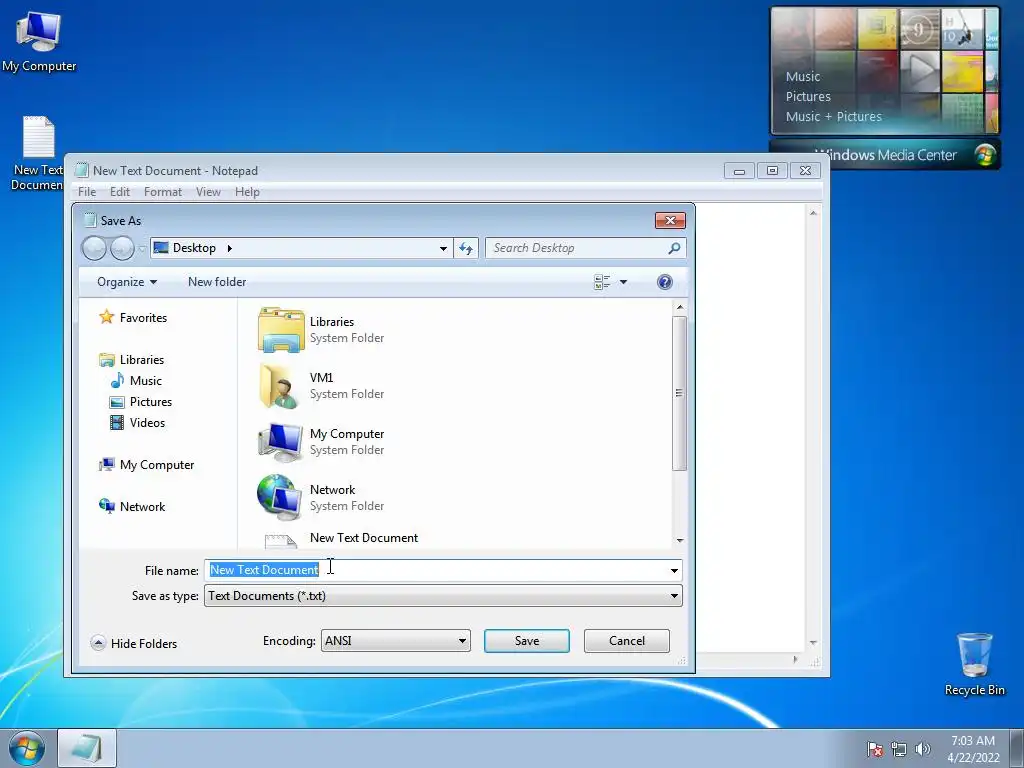Open Notepad View menu

[x=208, y=192]
